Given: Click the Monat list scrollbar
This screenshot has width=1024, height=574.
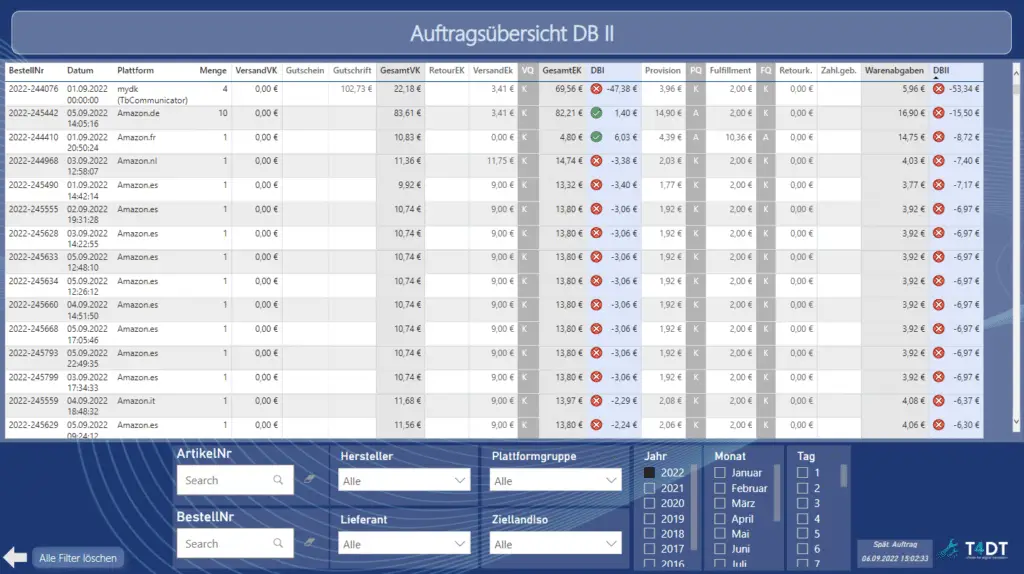Looking at the screenshot, I should 776,493.
